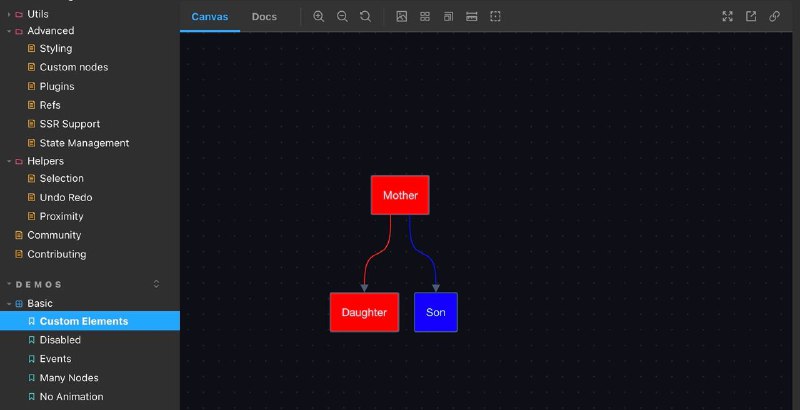The image size is (800, 410).
Task: Select the blue Son node
Action: [x=436, y=312]
